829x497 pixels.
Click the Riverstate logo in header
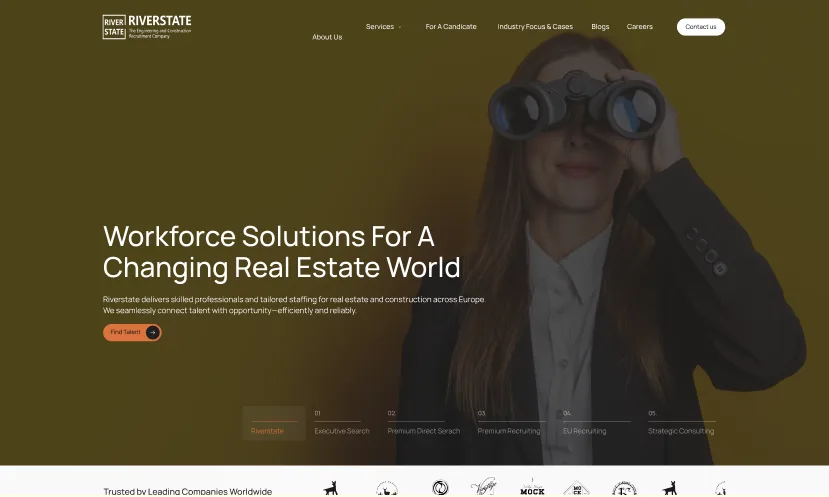tap(147, 26)
